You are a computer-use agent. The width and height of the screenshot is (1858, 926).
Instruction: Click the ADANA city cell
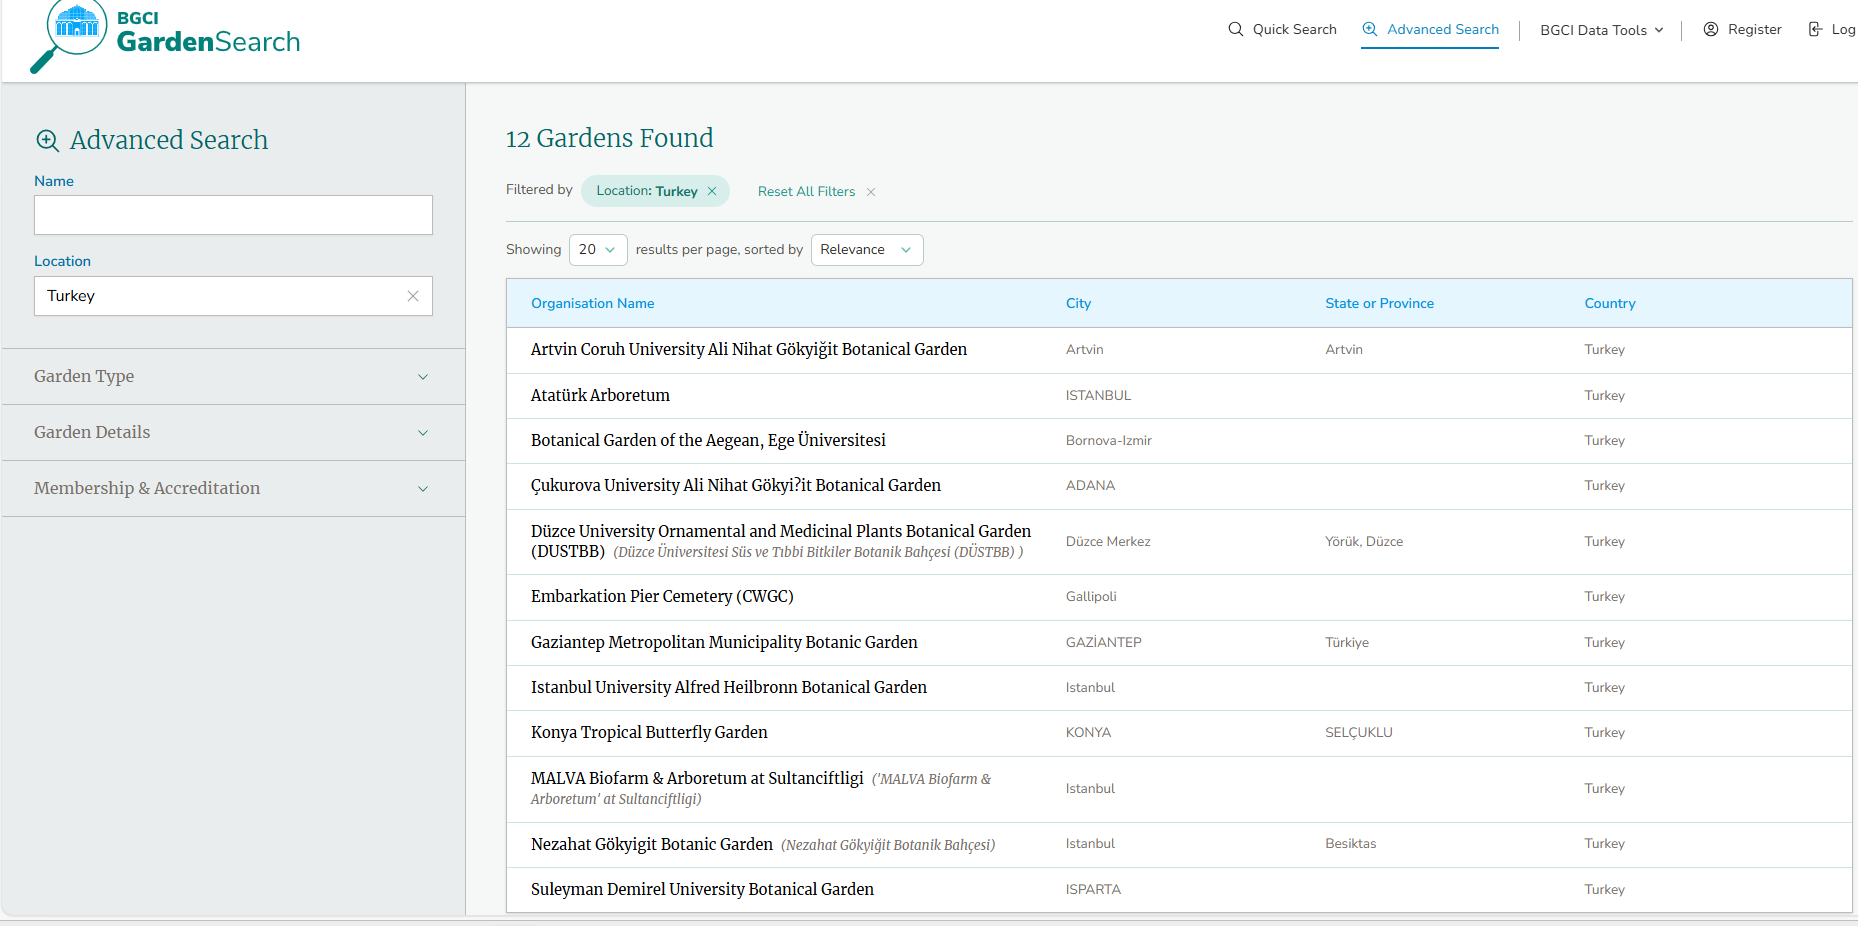tap(1090, 485)
